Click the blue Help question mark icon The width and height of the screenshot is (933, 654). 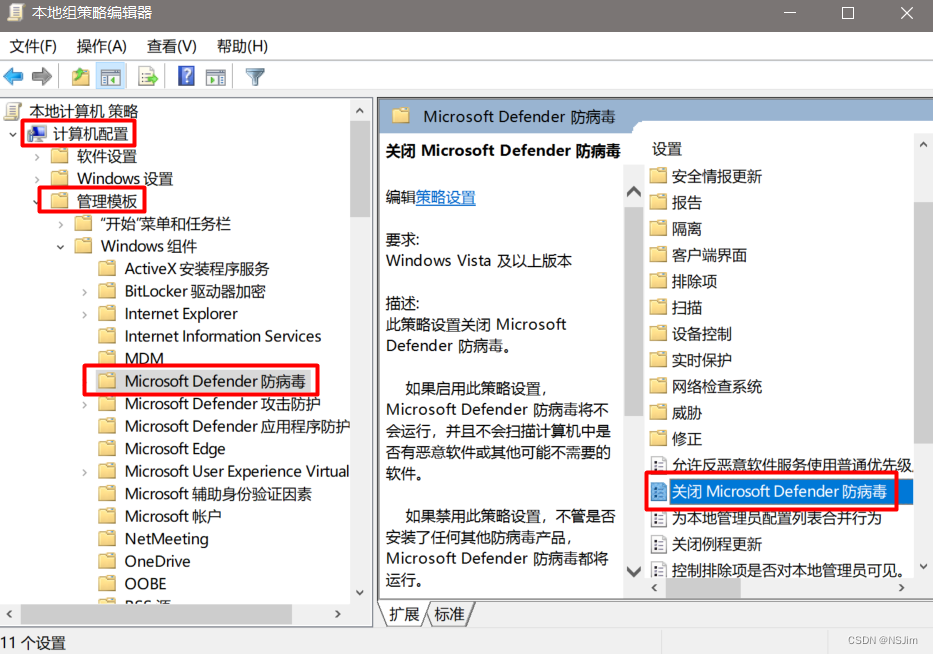[186, 76]
